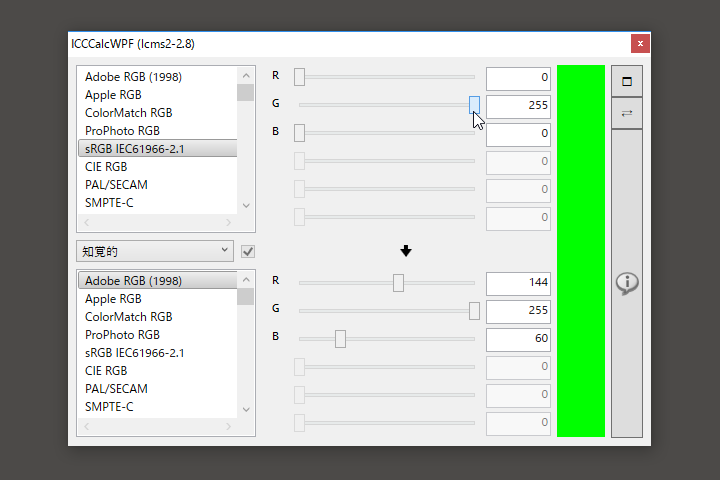
Task: Click the destination R field showing 144
Action: pos(518,283)
